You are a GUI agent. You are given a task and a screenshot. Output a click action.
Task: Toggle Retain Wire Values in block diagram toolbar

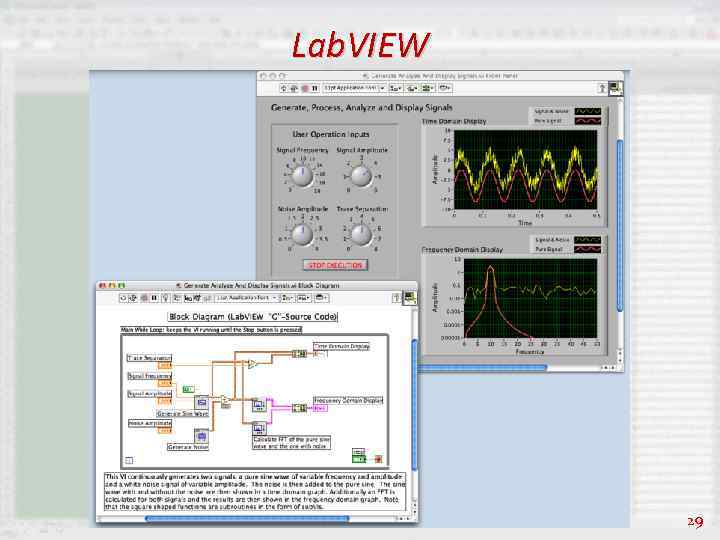[177, 298]
